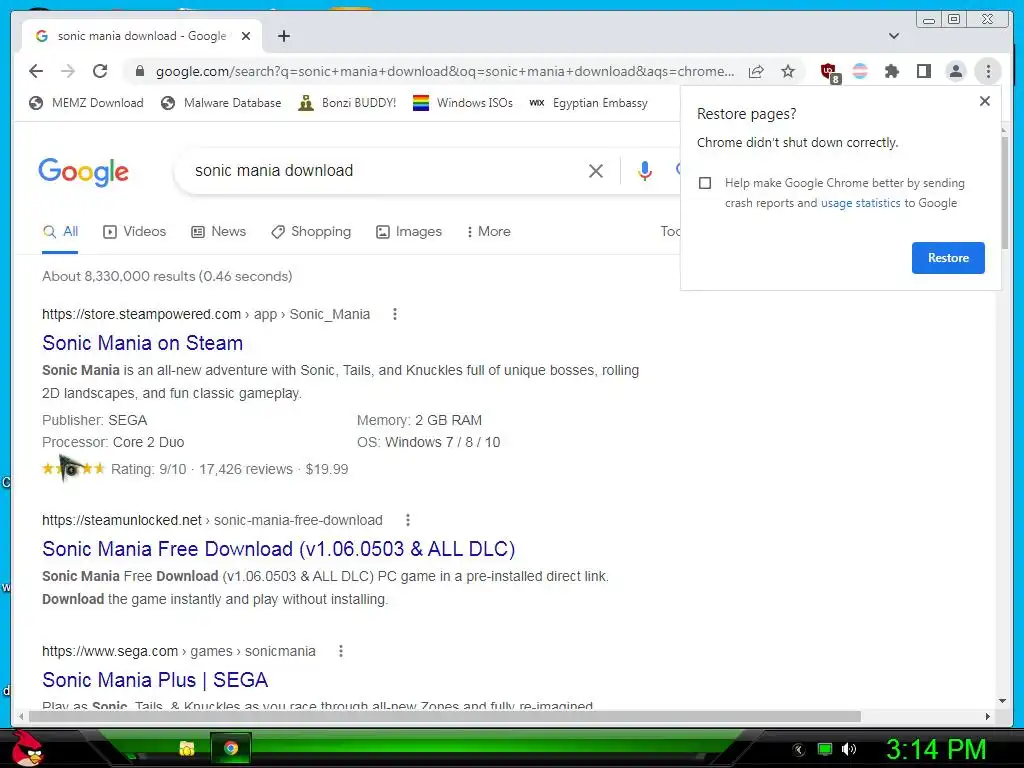Open options for the steampowered.com result
1024x768 pixels.
tap(394, 314)
